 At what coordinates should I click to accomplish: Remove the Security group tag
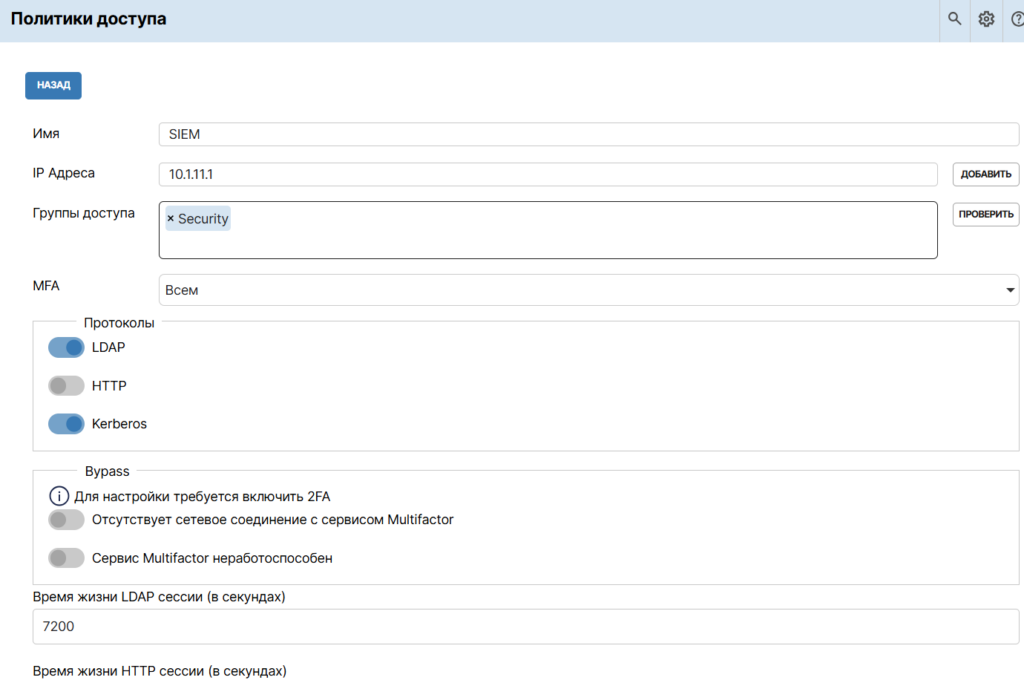click(170, 219)
